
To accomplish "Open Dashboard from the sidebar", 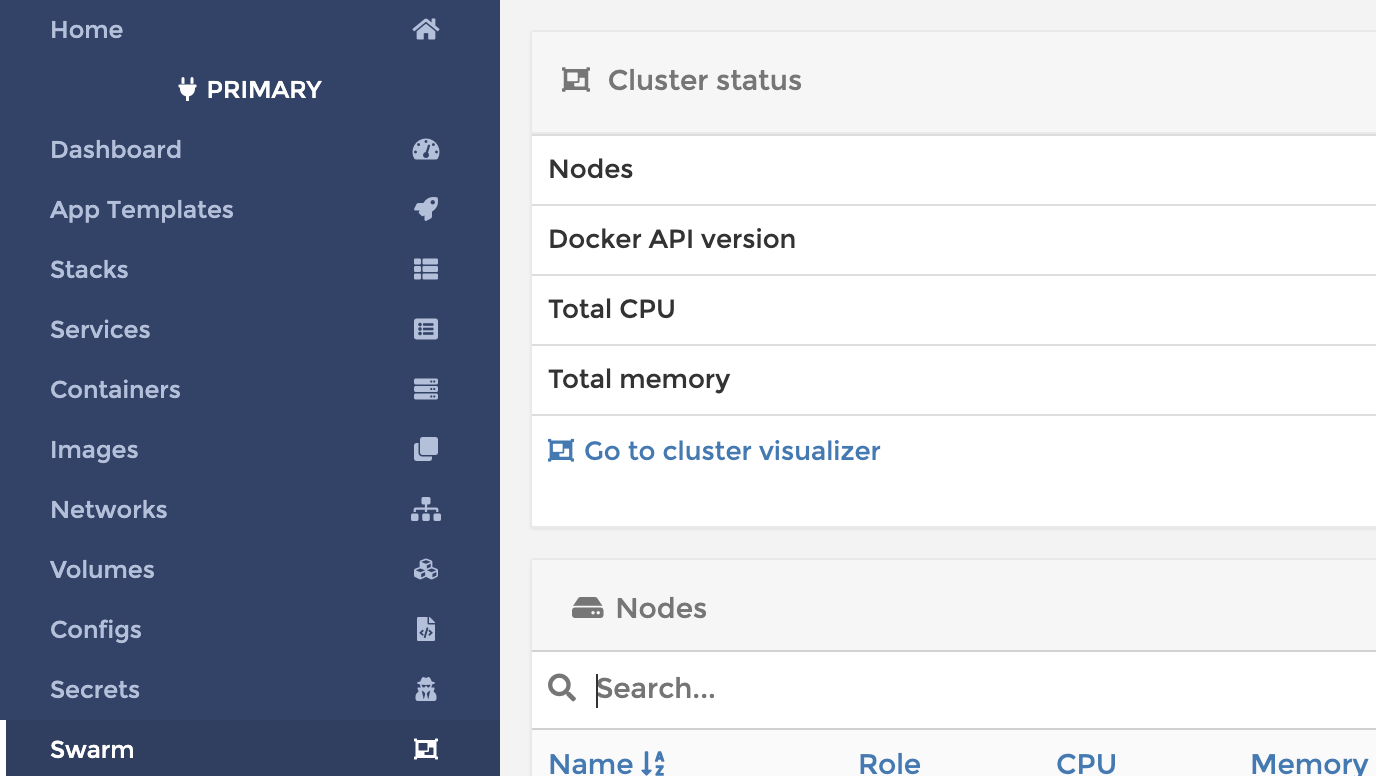I will 116,150.
